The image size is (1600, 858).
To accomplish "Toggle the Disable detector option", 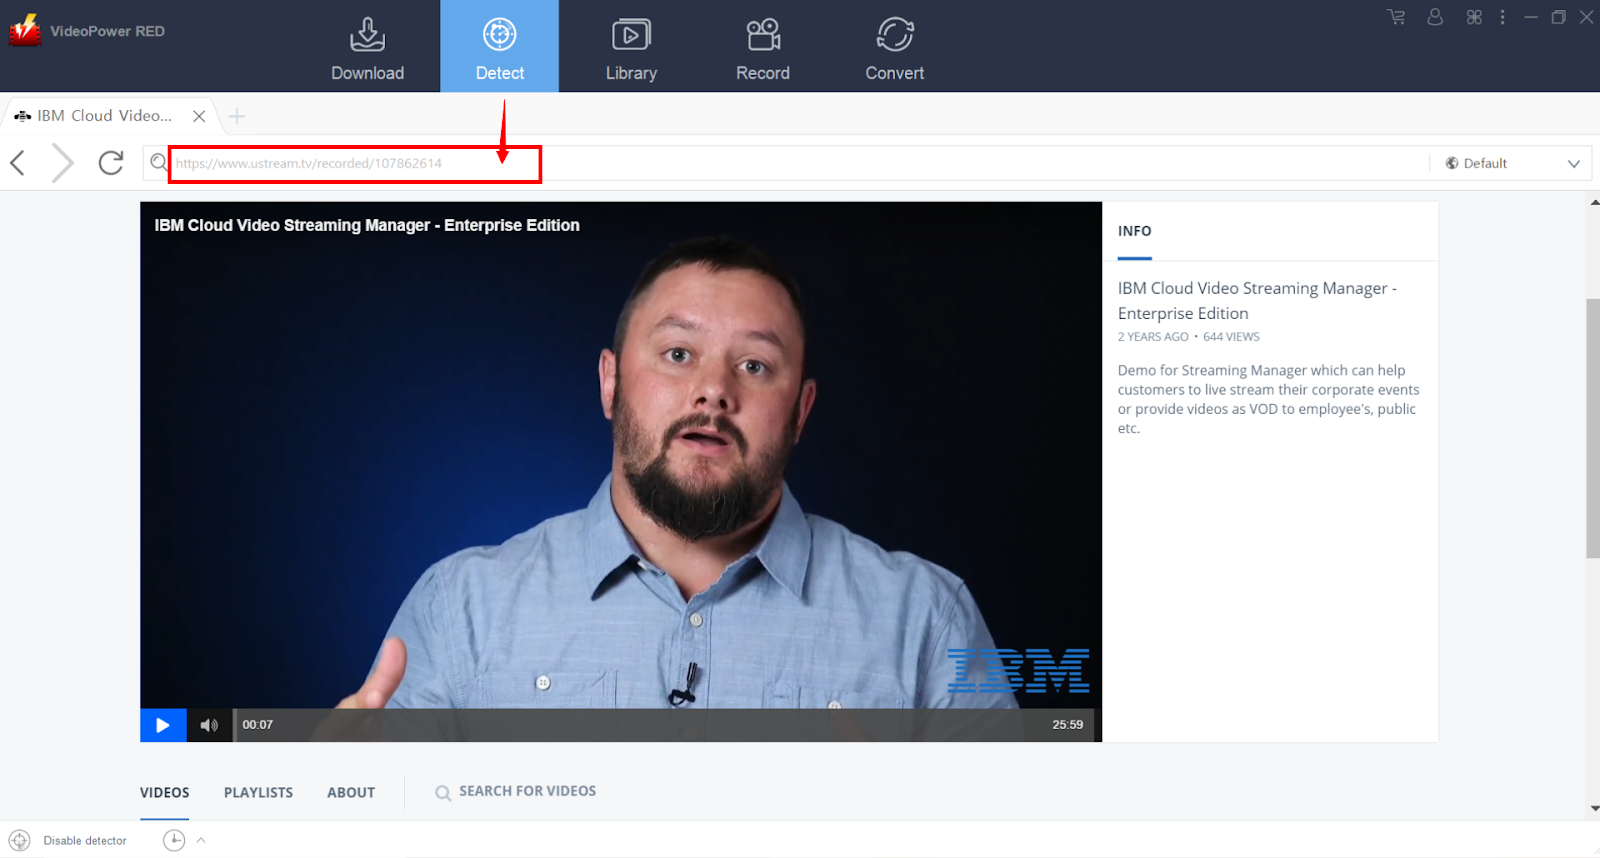I will click(85, 841).
